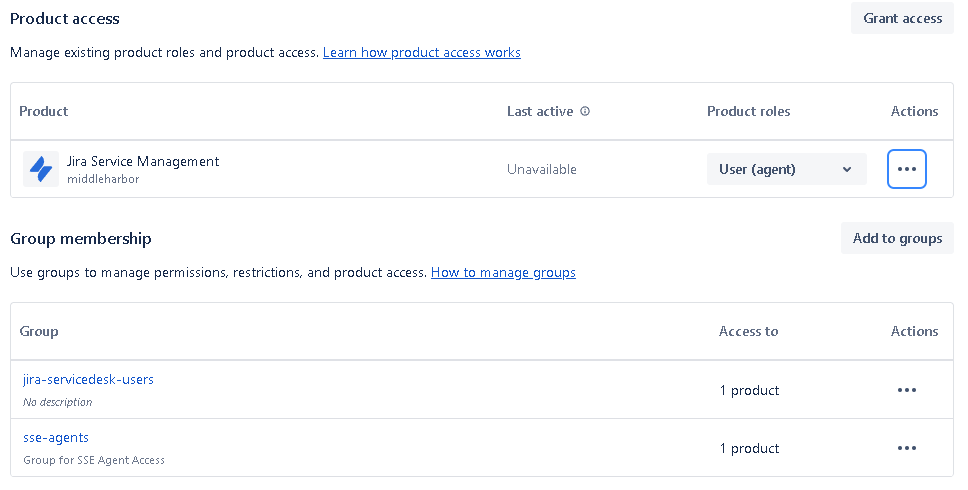Click the Access to column header
This screenshot has width=968, height=490.
pyautogui.click(x=748, y=332)
